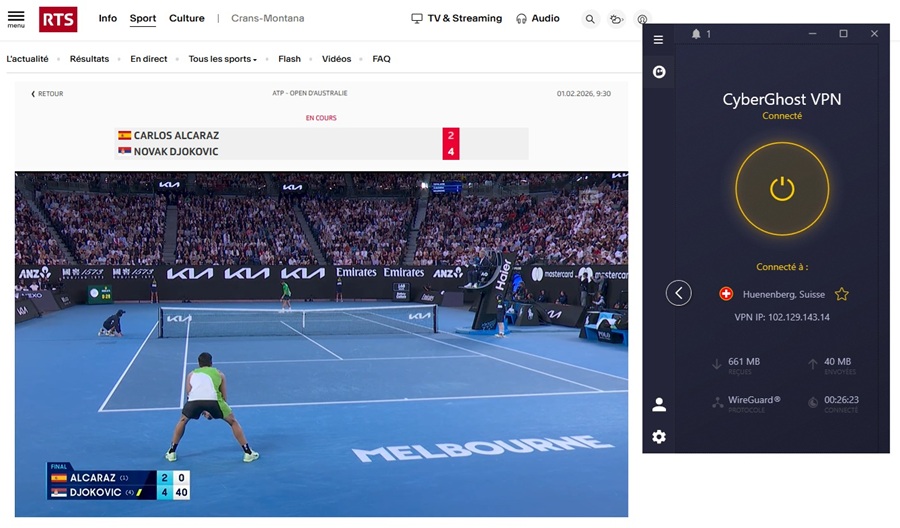
Task: Click the CyberGhost ghost logo icon
Action: [x=659, y=72]
